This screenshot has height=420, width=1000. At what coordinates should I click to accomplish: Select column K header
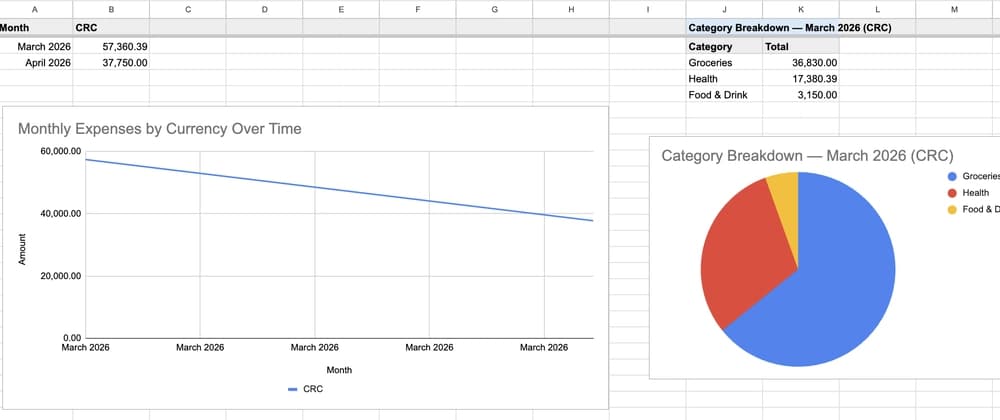coord(799,9)
